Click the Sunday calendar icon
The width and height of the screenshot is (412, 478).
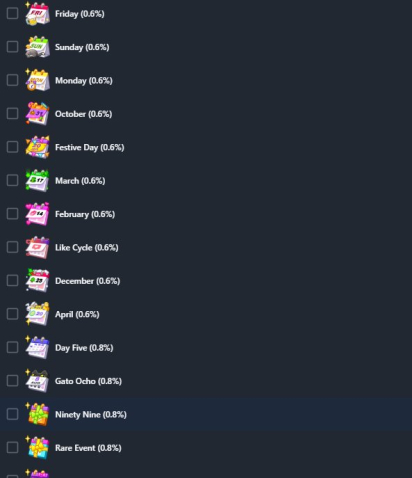click(37, 47)
